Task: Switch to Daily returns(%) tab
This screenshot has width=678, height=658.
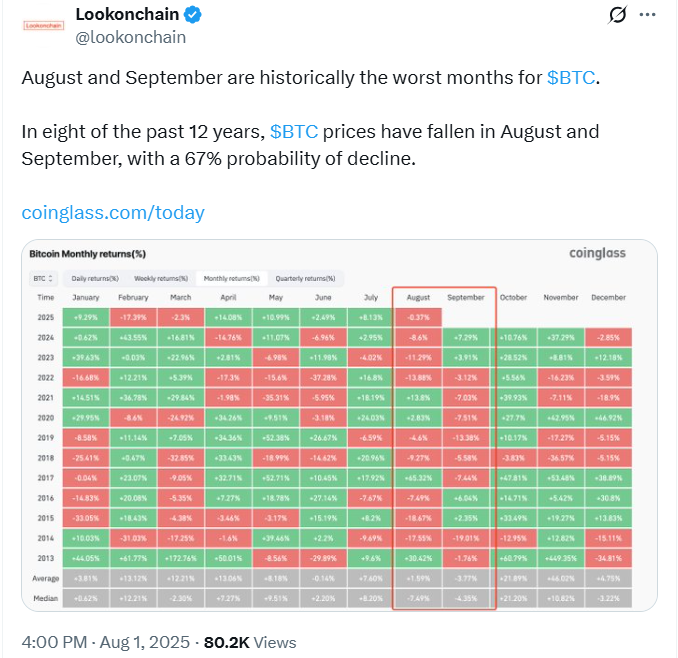Action: coord(95,278)
